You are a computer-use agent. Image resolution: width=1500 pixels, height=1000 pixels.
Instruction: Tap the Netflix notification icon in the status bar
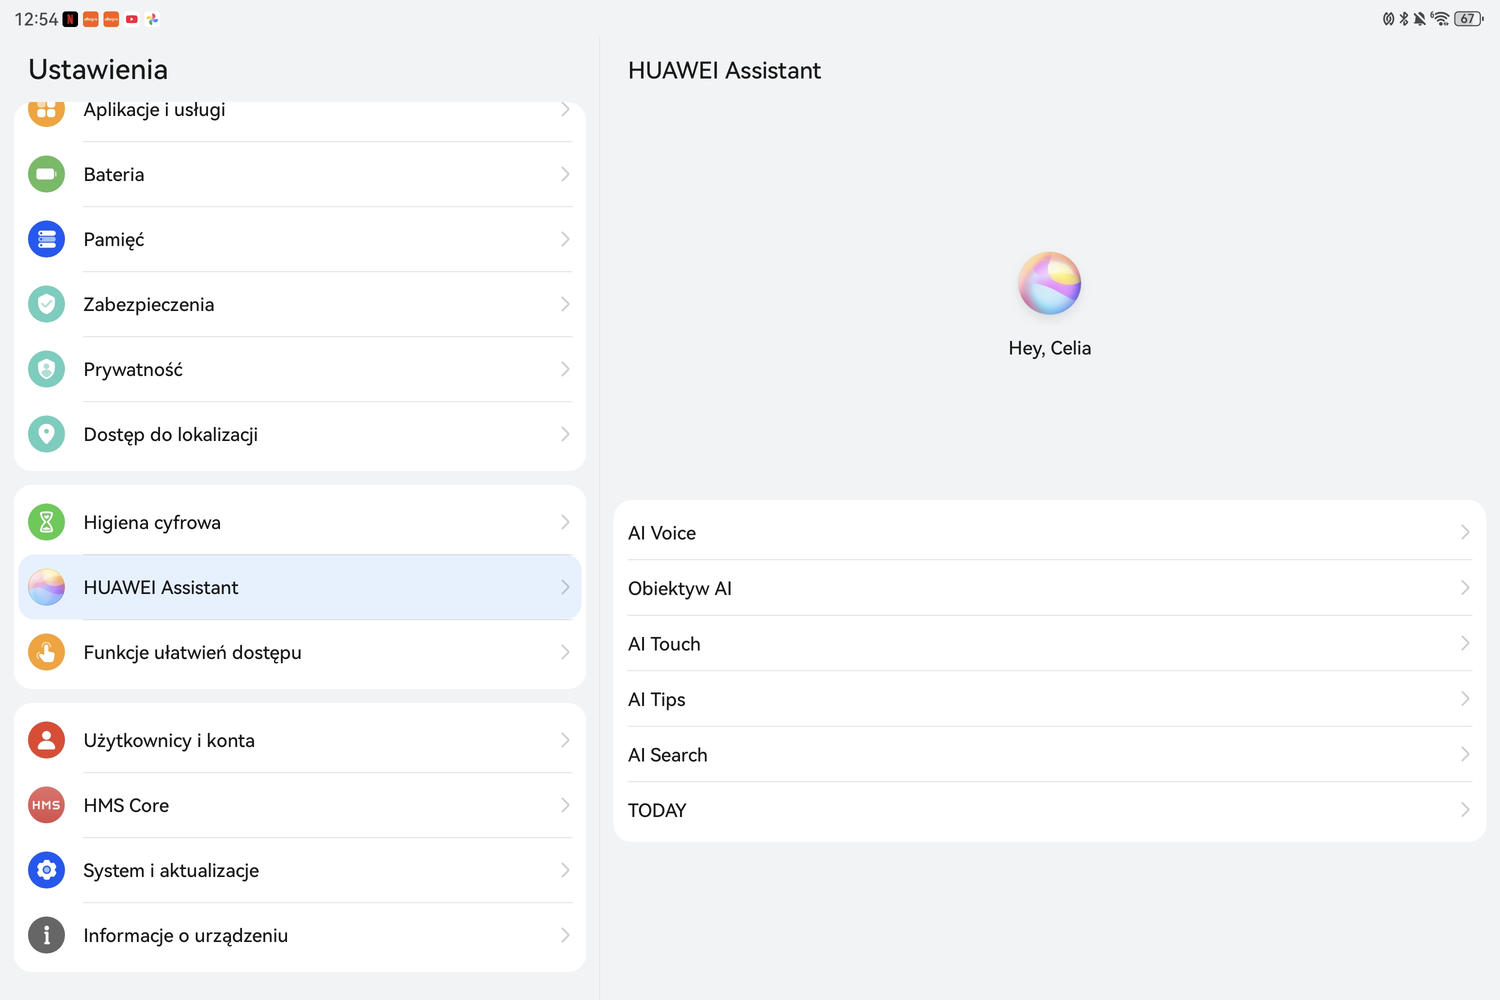(70, 19)
